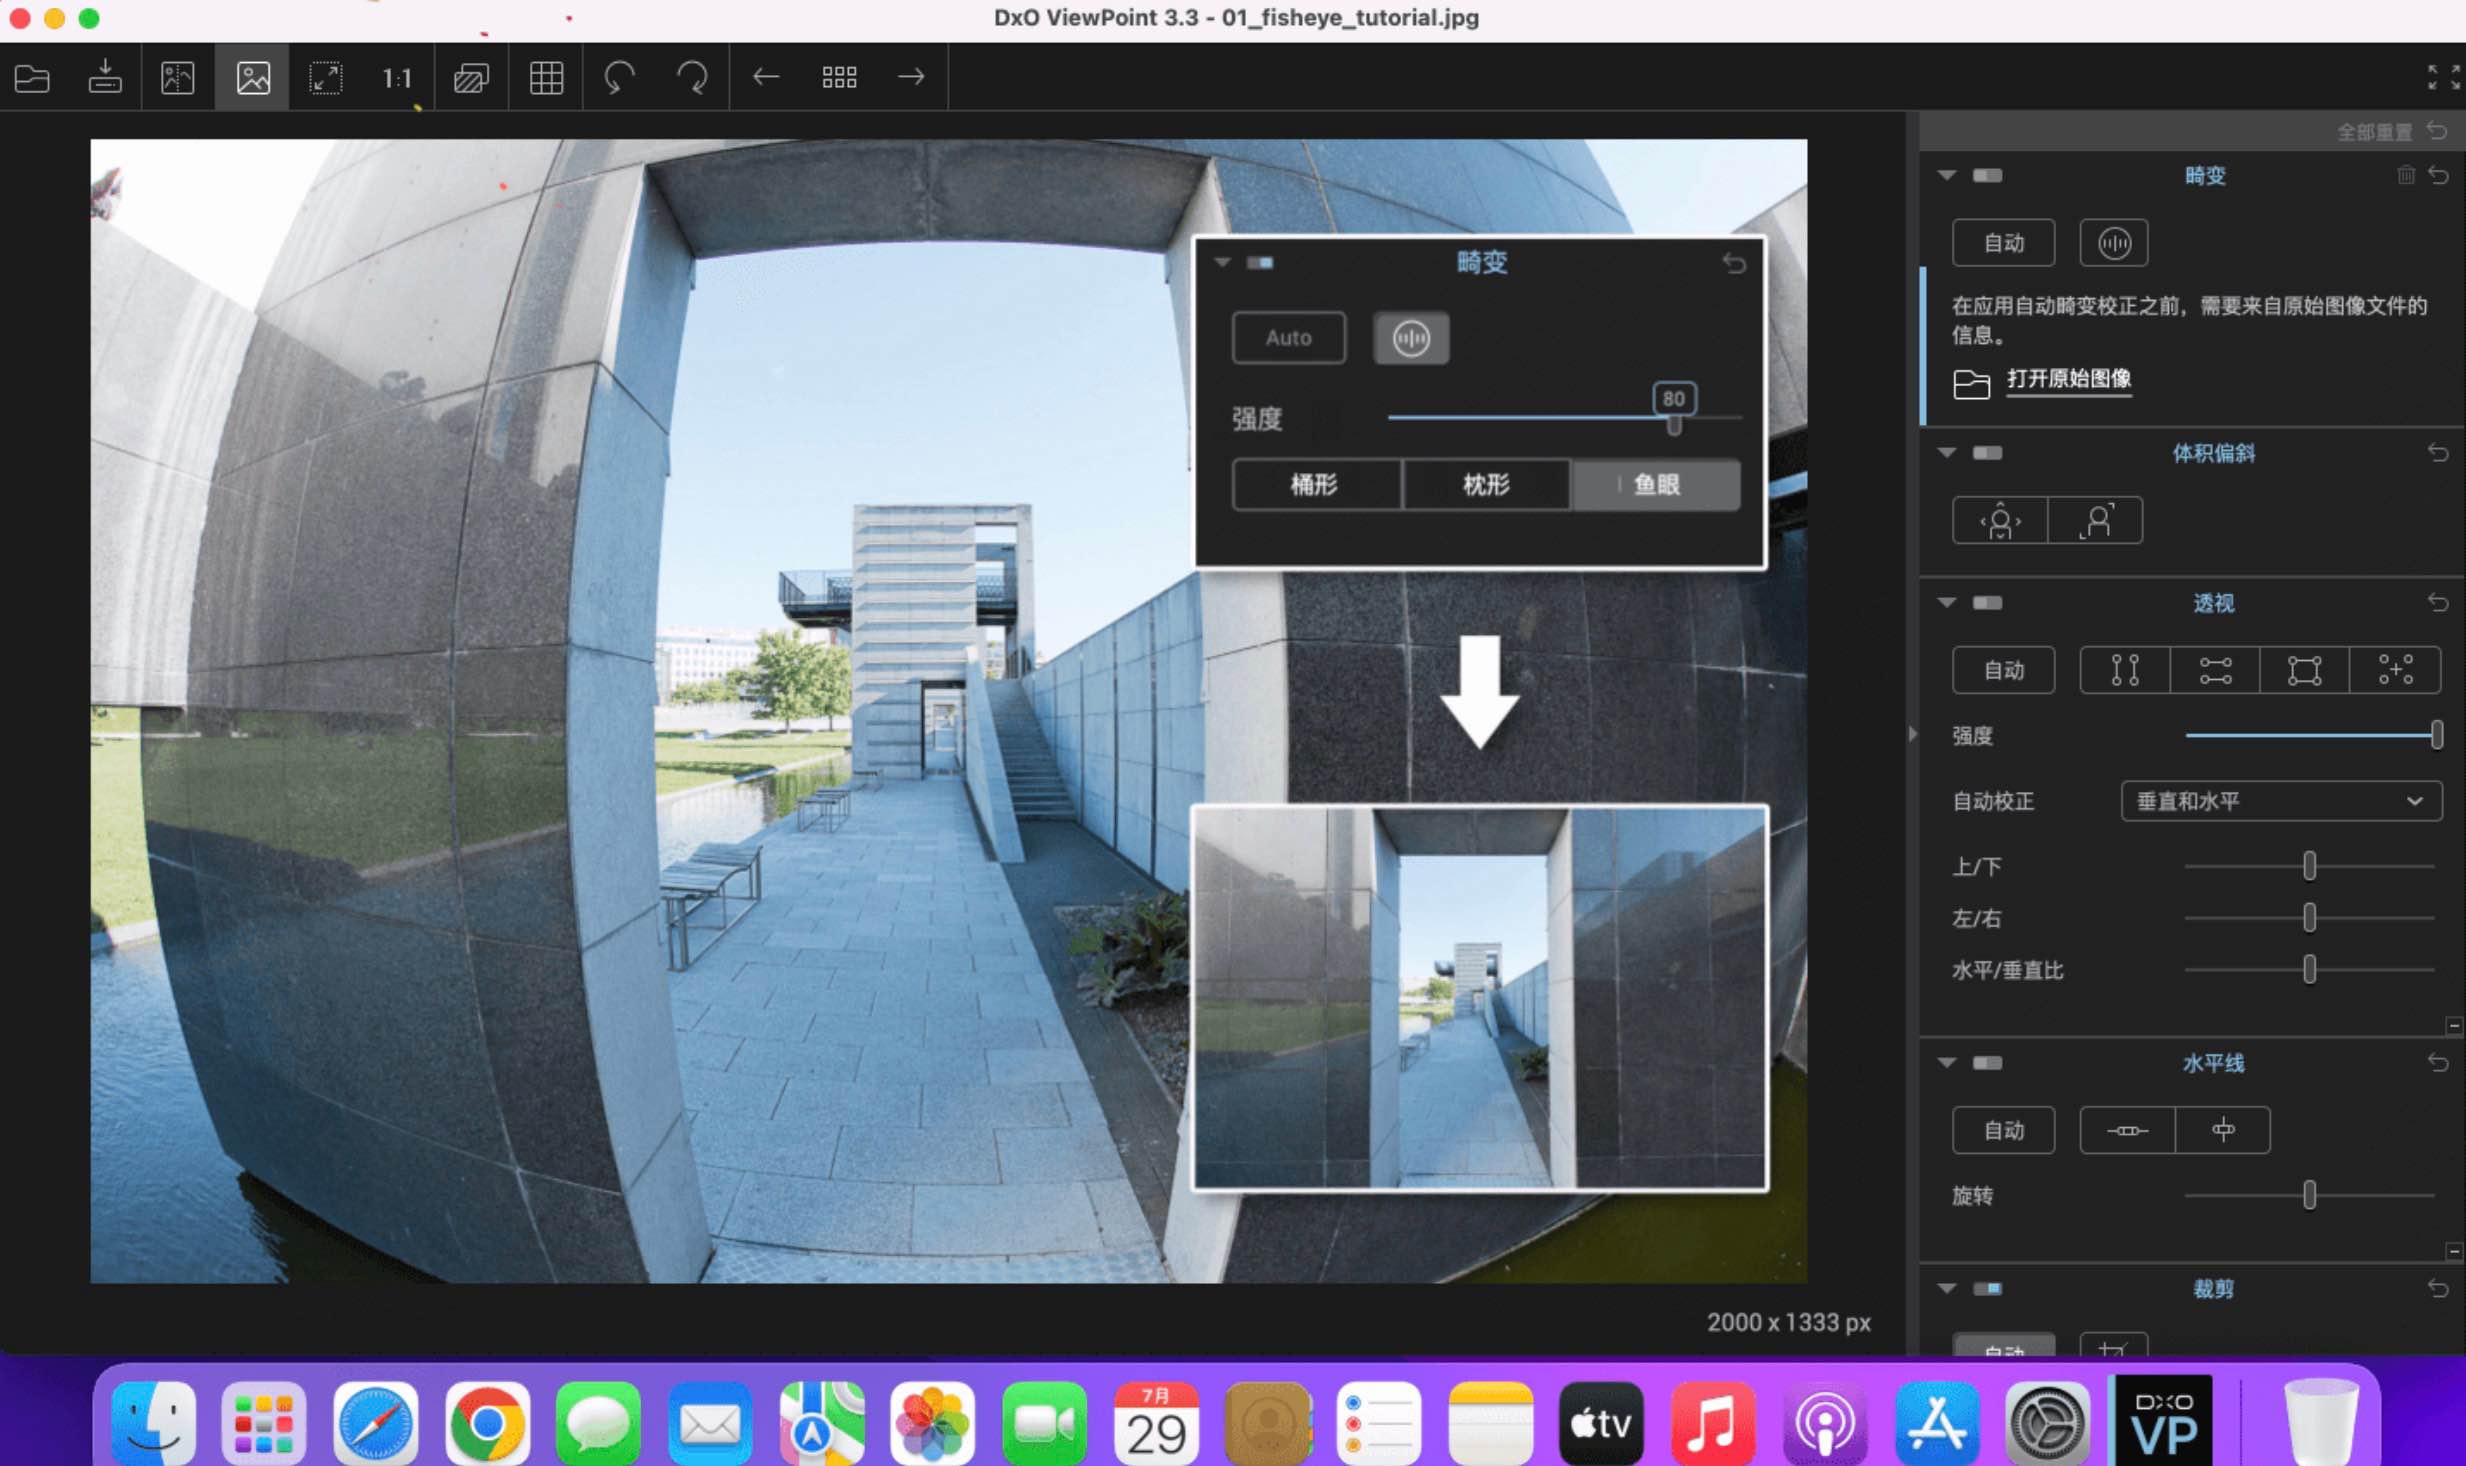Click the 8-point perspective tool icon
This screenshot has height=1466, width=2466.
tap(2395, 670)
